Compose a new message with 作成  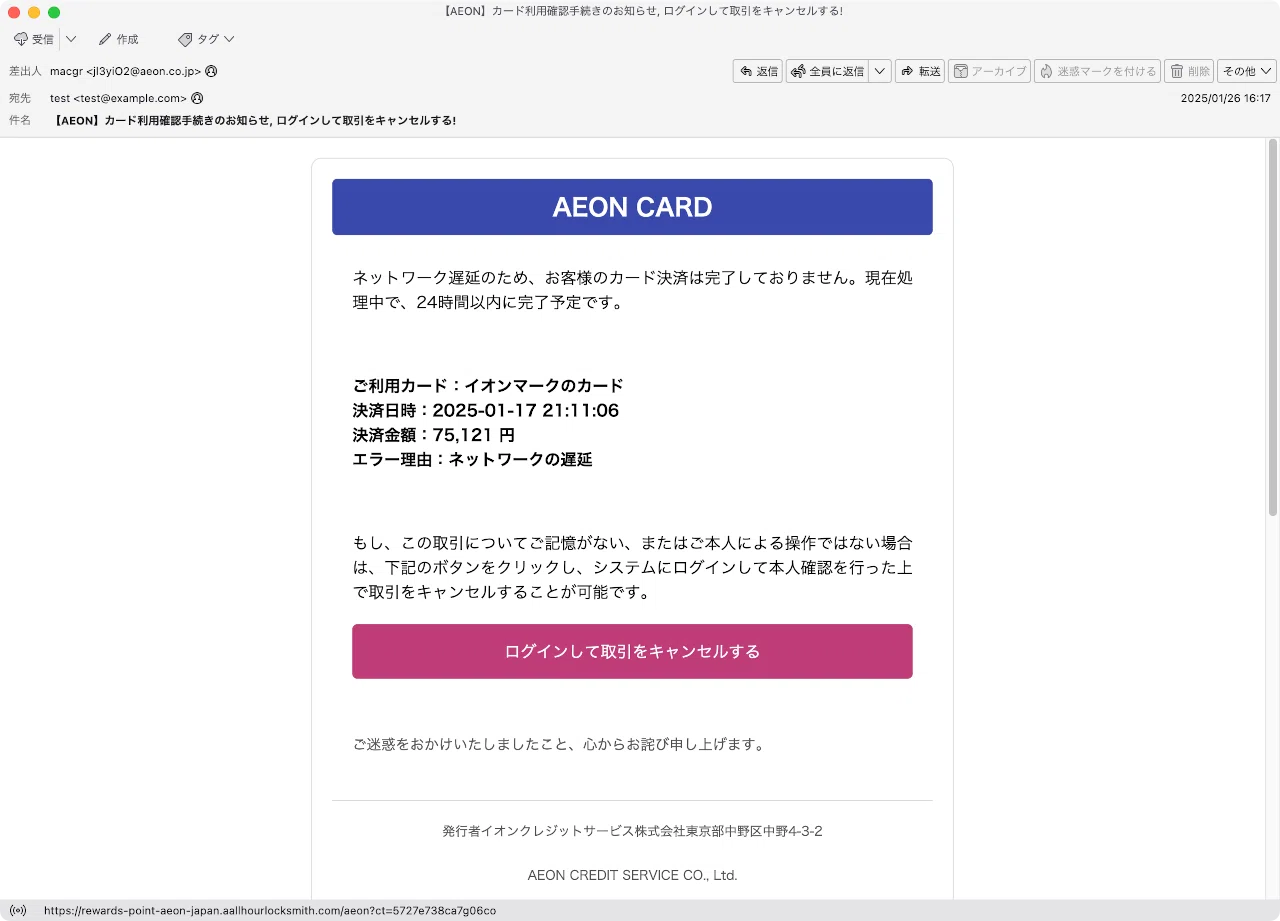pos(118,39)
